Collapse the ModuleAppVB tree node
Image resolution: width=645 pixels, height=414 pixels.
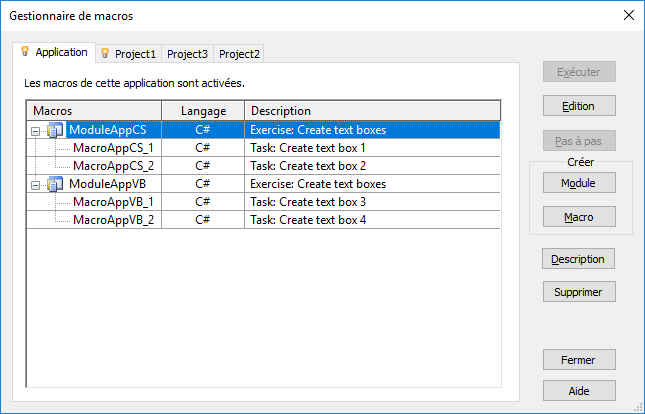tap(36, 184)
